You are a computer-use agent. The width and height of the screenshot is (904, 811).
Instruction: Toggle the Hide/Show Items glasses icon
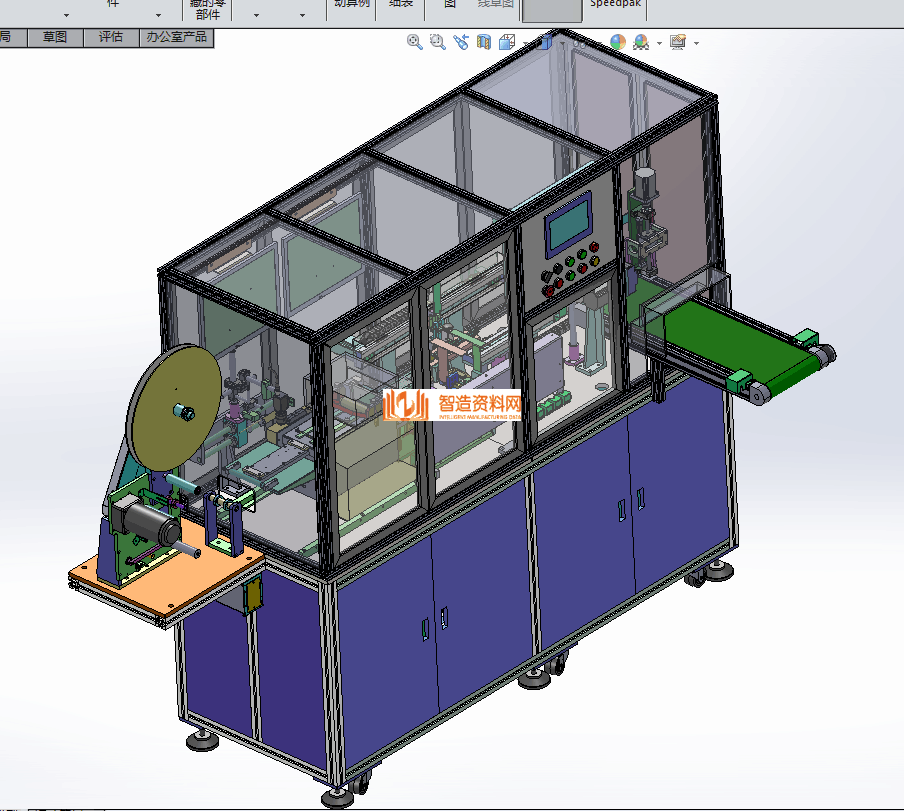pyautogui.click(x=580, y=42)
